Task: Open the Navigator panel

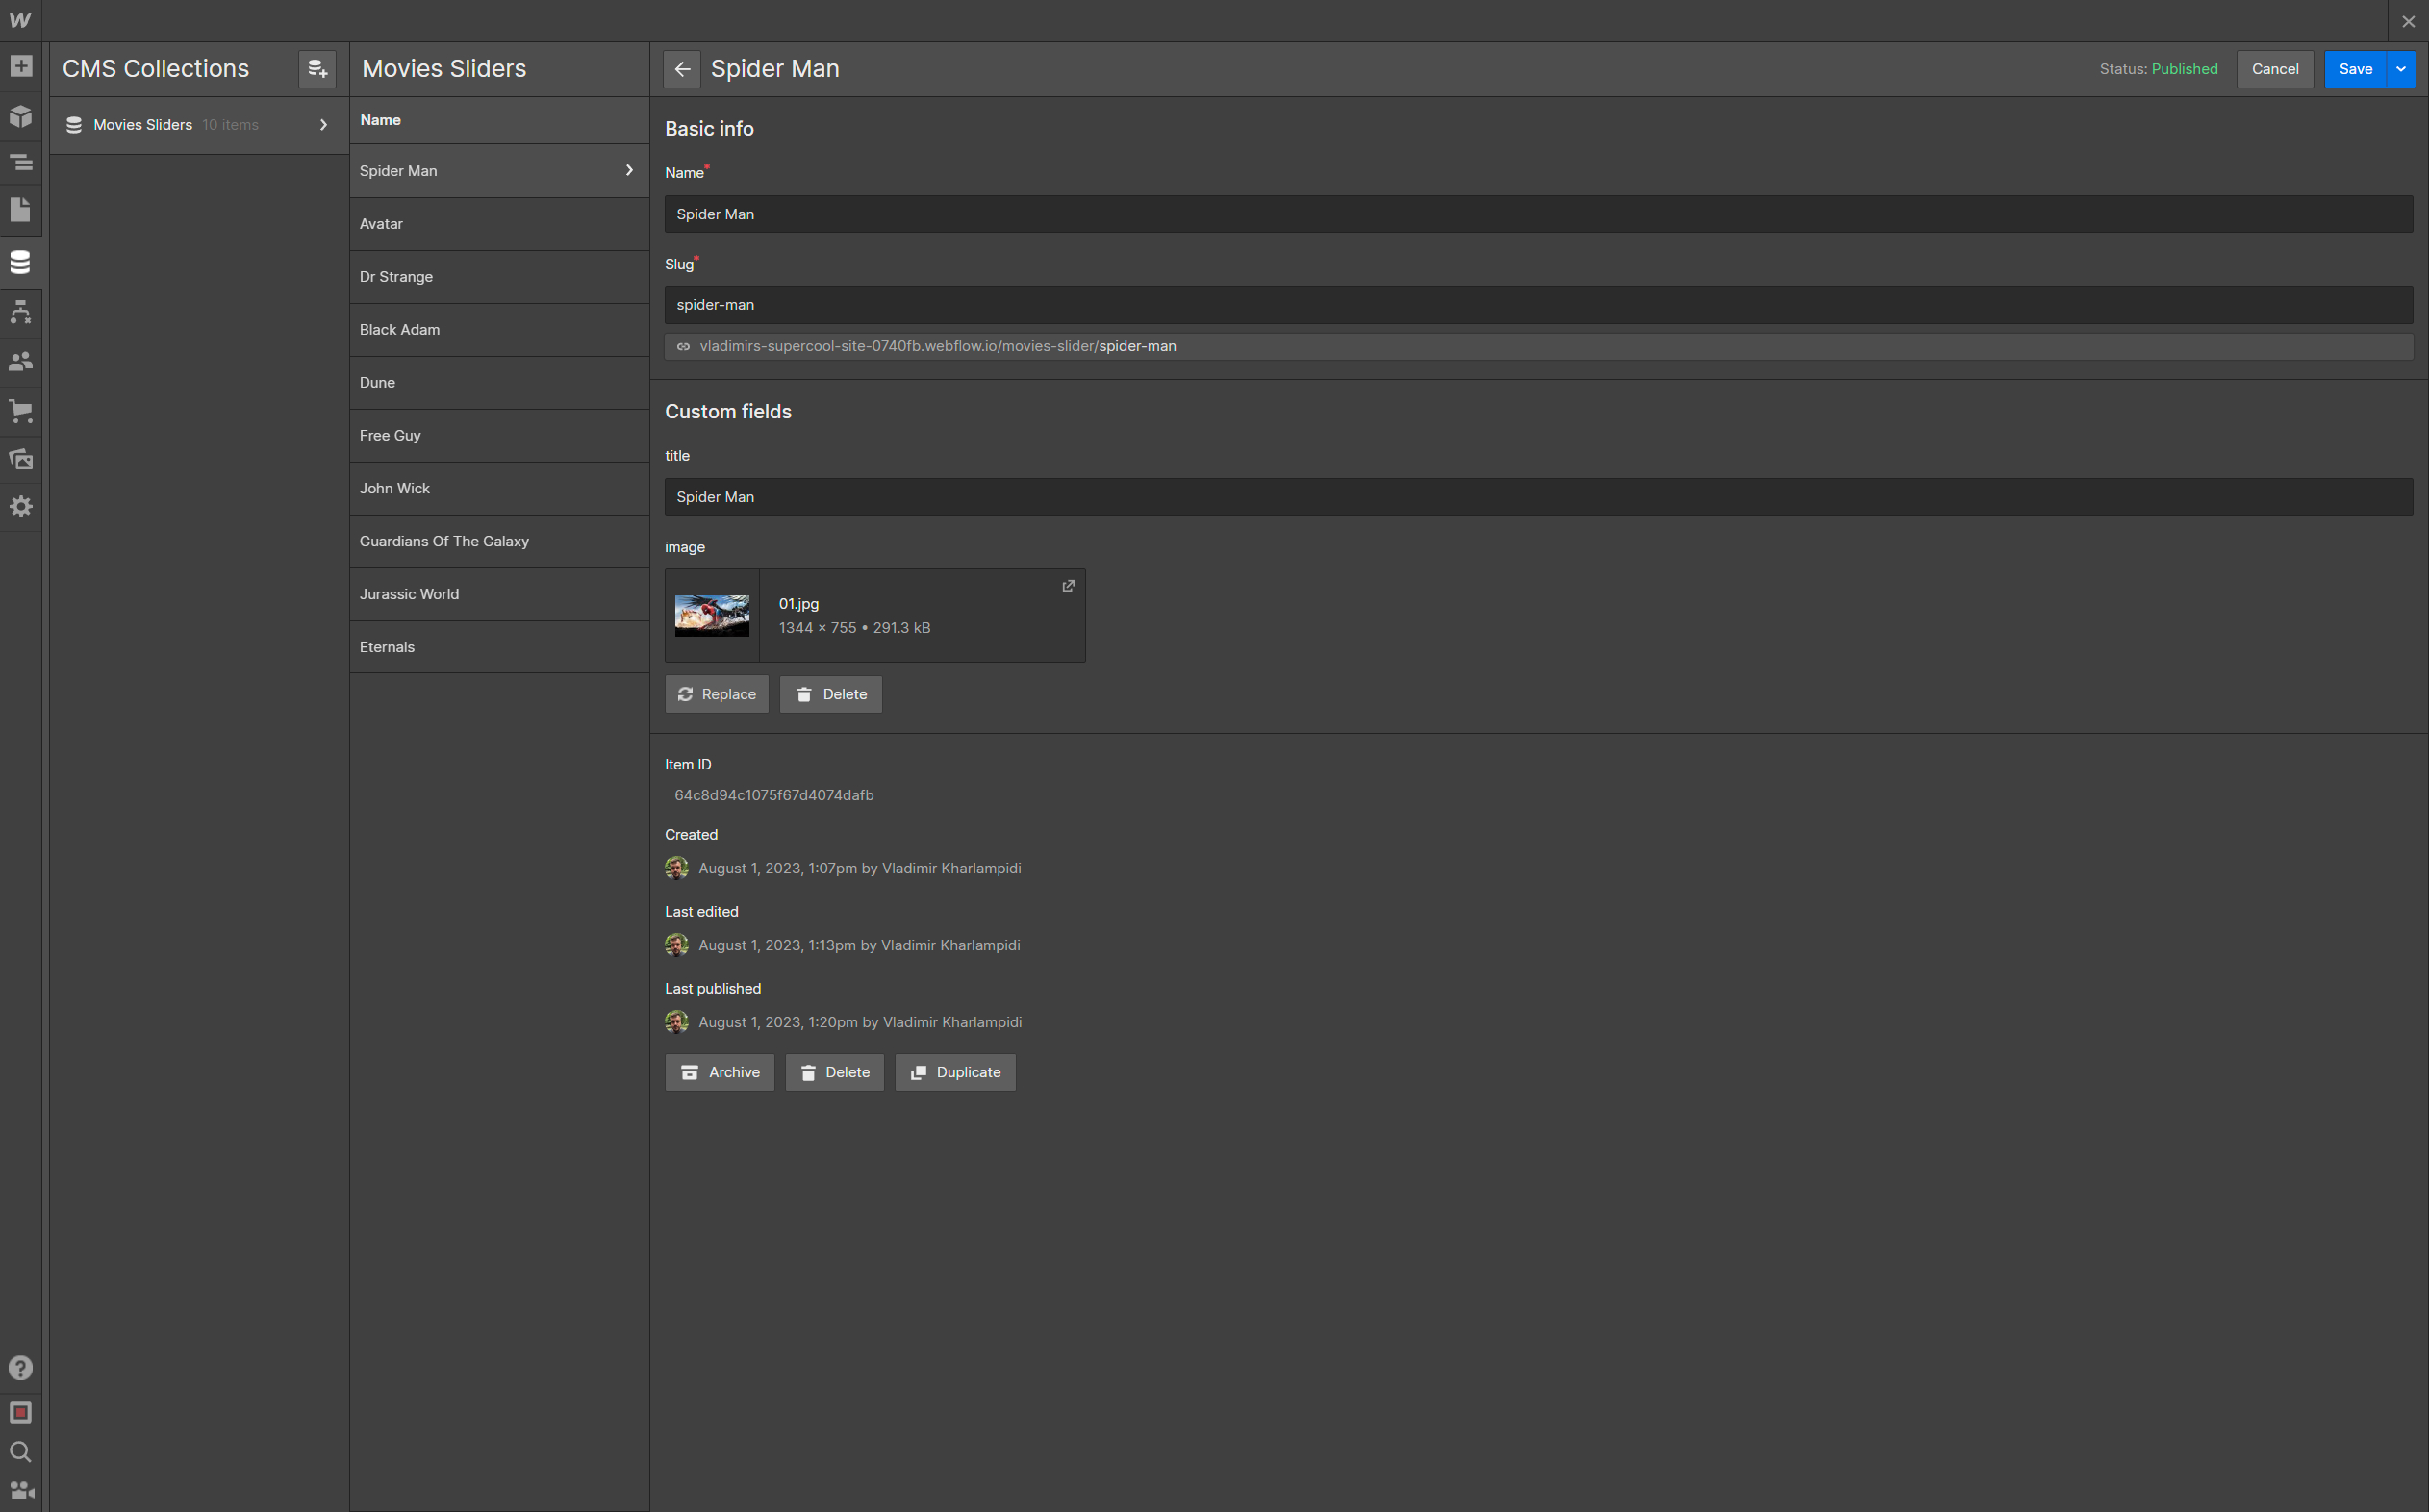Action: click(20, 162)
